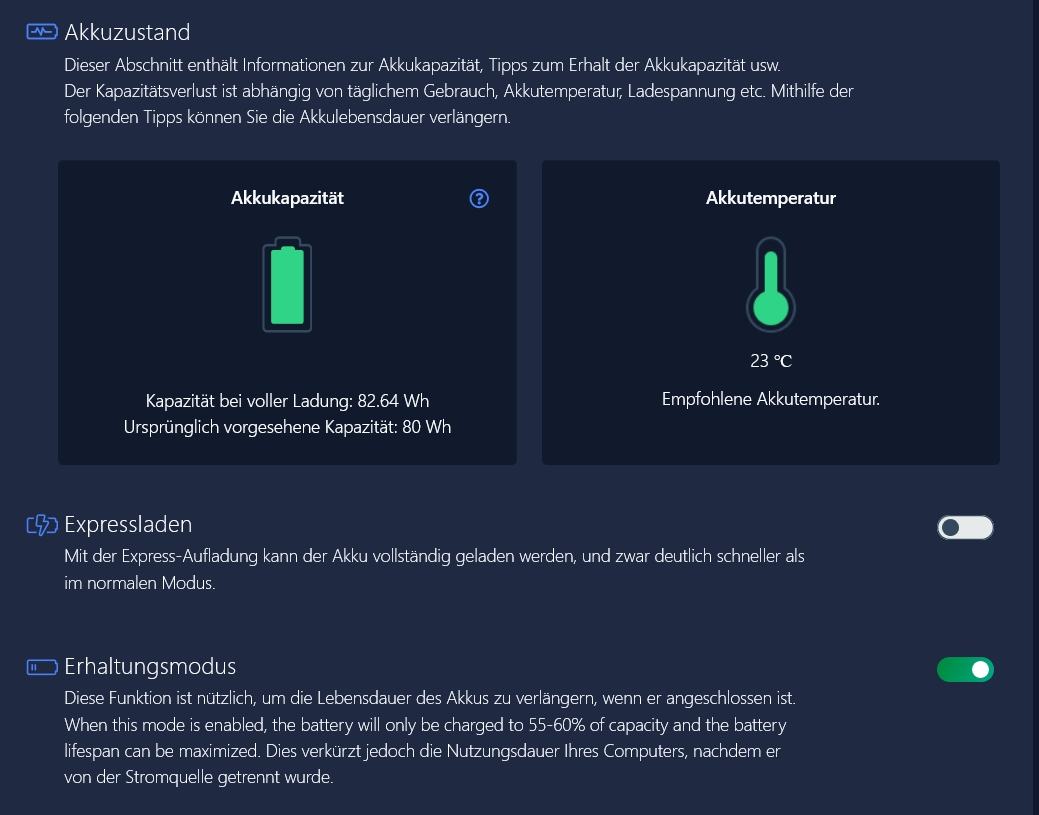Image resolution: width=1039 pixels, height=815 pixels.
Task: Click the Erhaltungsmodus heading label
Action: click(x=150, y=666)
